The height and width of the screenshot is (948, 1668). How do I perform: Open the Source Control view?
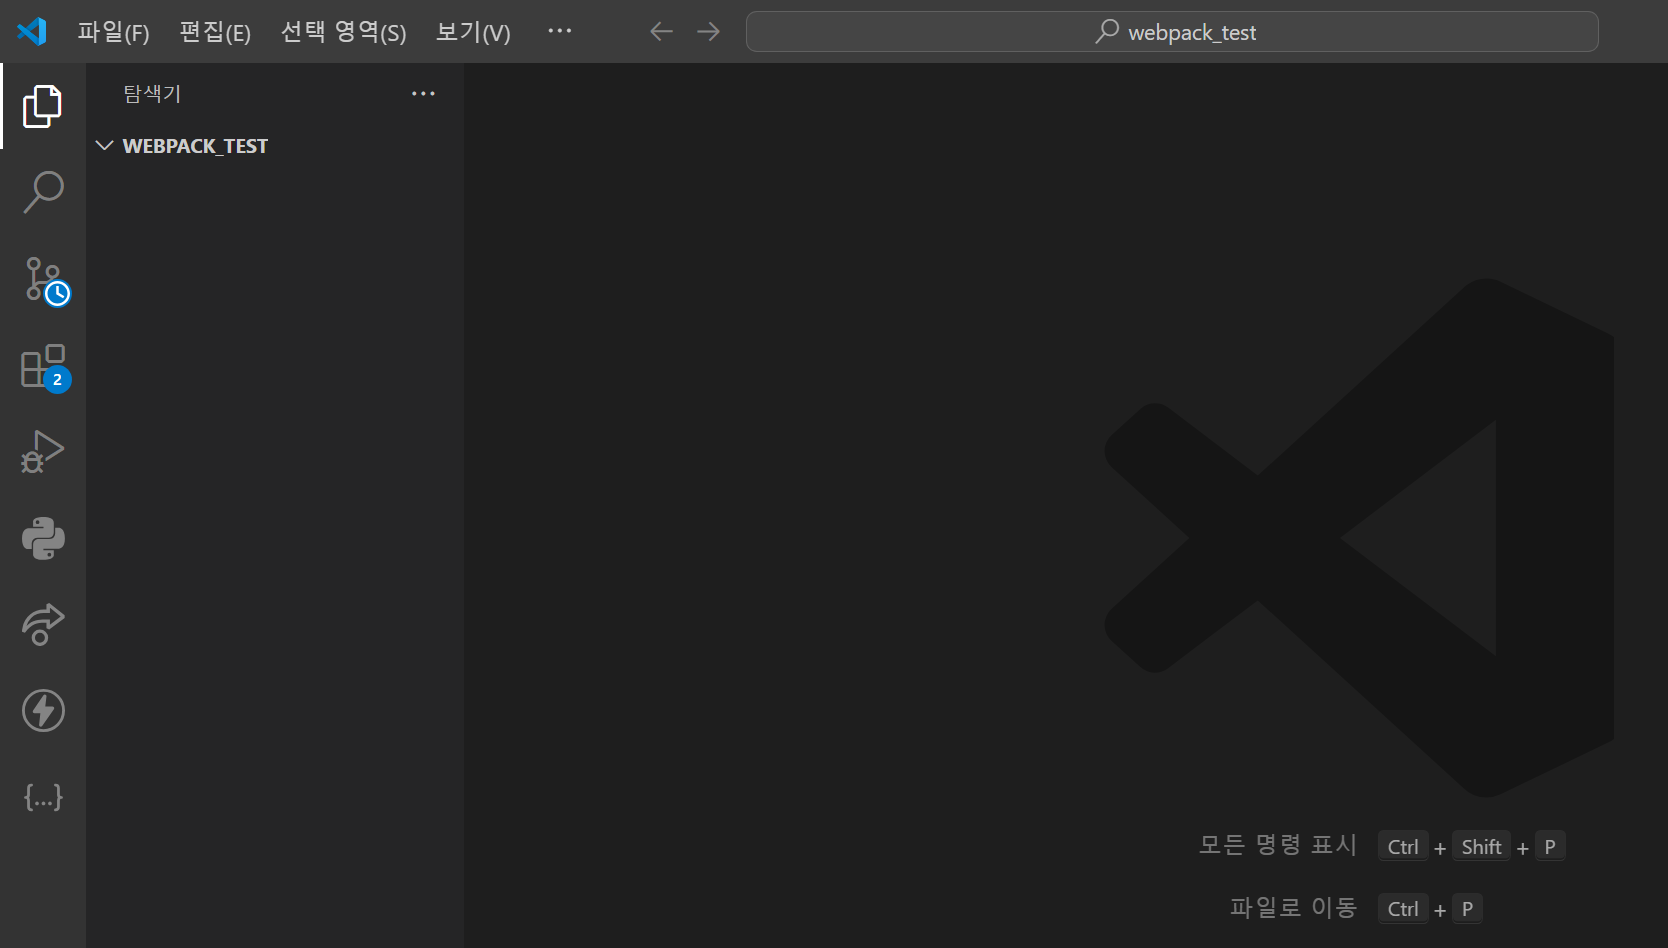coord(45,280)
